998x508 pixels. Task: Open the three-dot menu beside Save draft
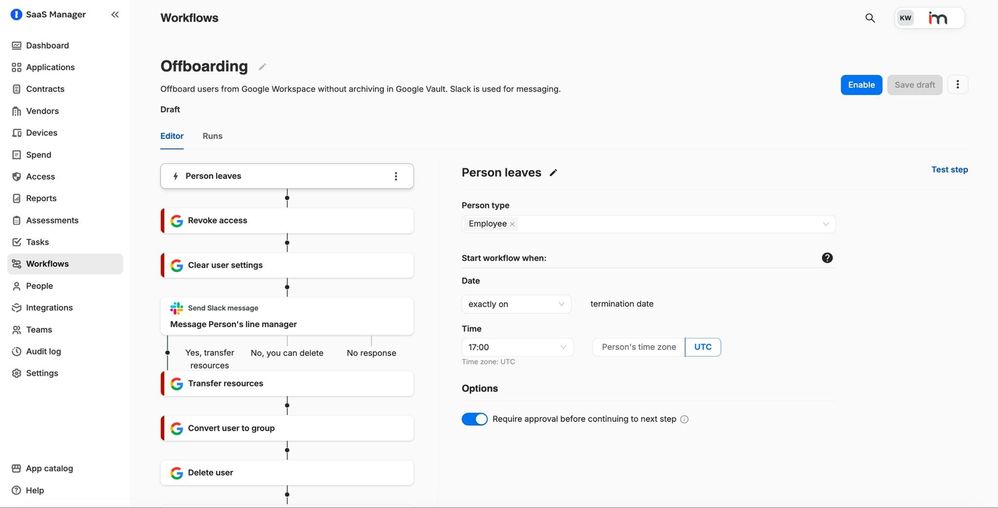click(x=957, y=85)
